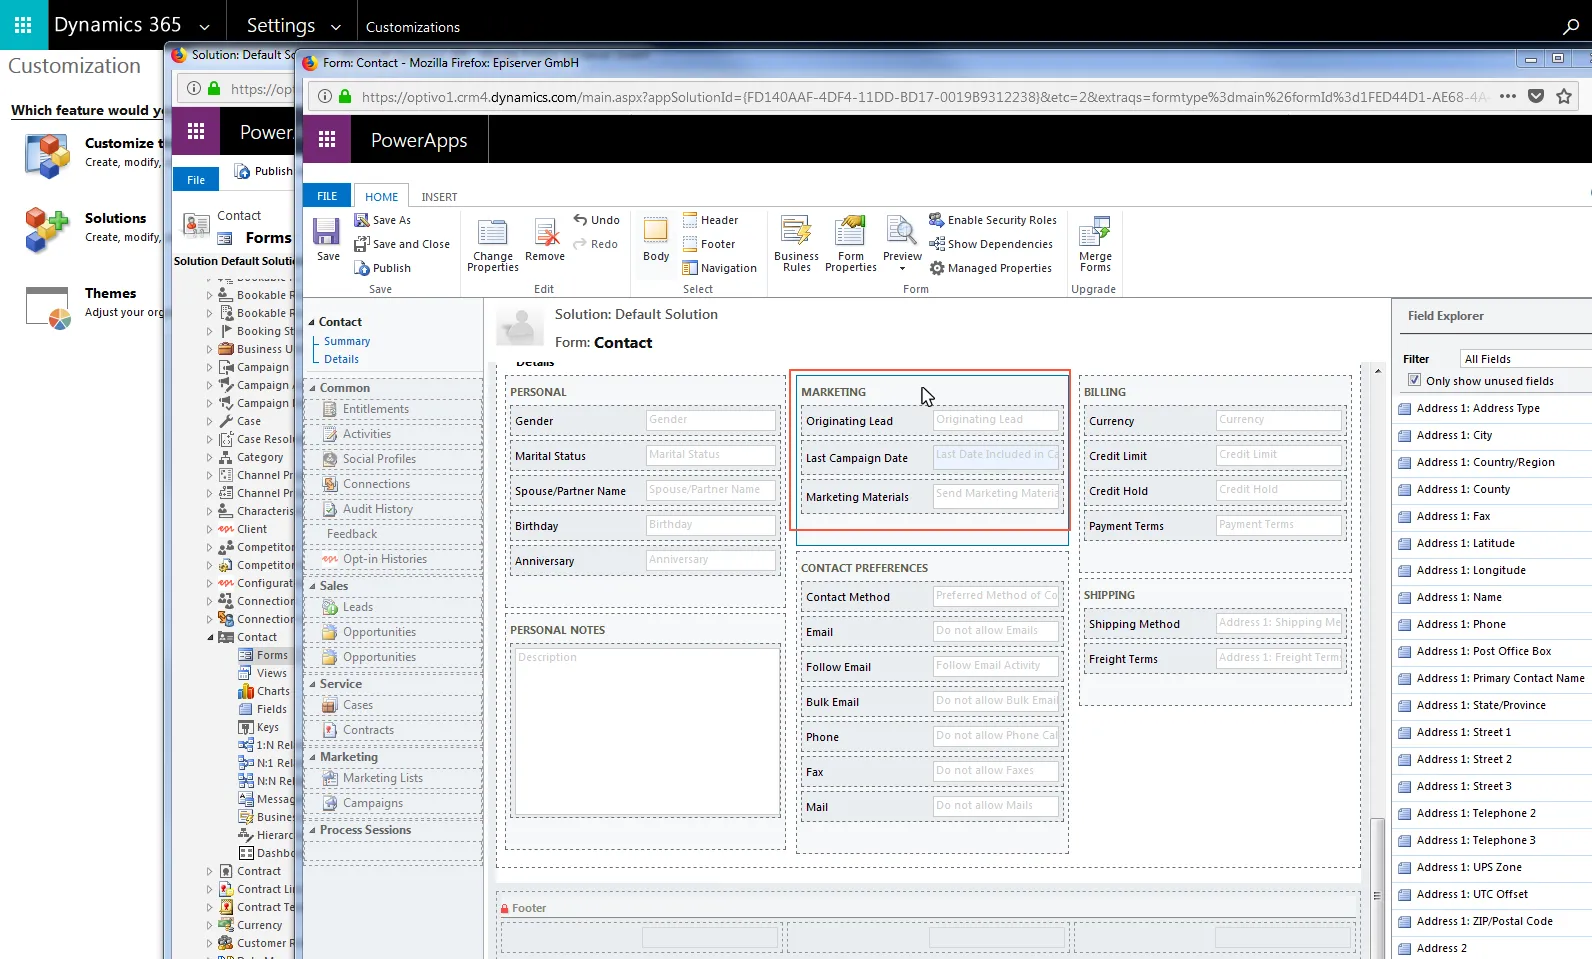Go to the Summary tab link
Viewport: 1592px width, 959px height.
(347, 341)
